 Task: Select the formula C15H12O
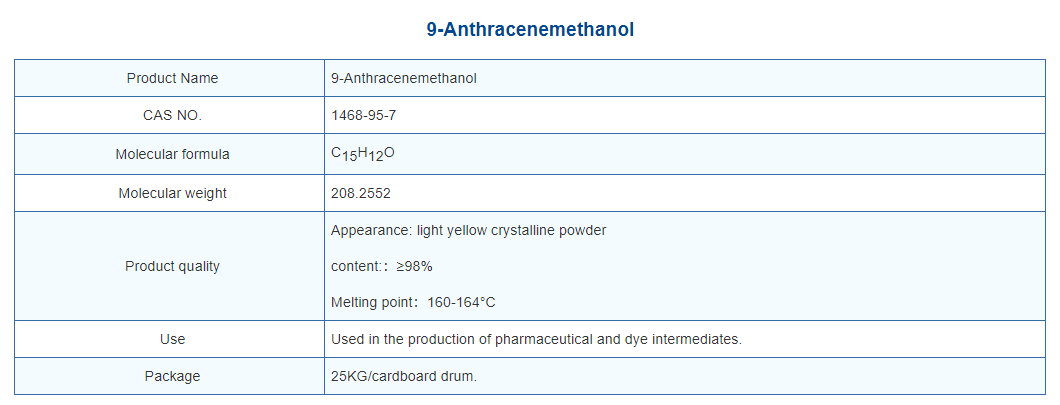pos(363,154)
